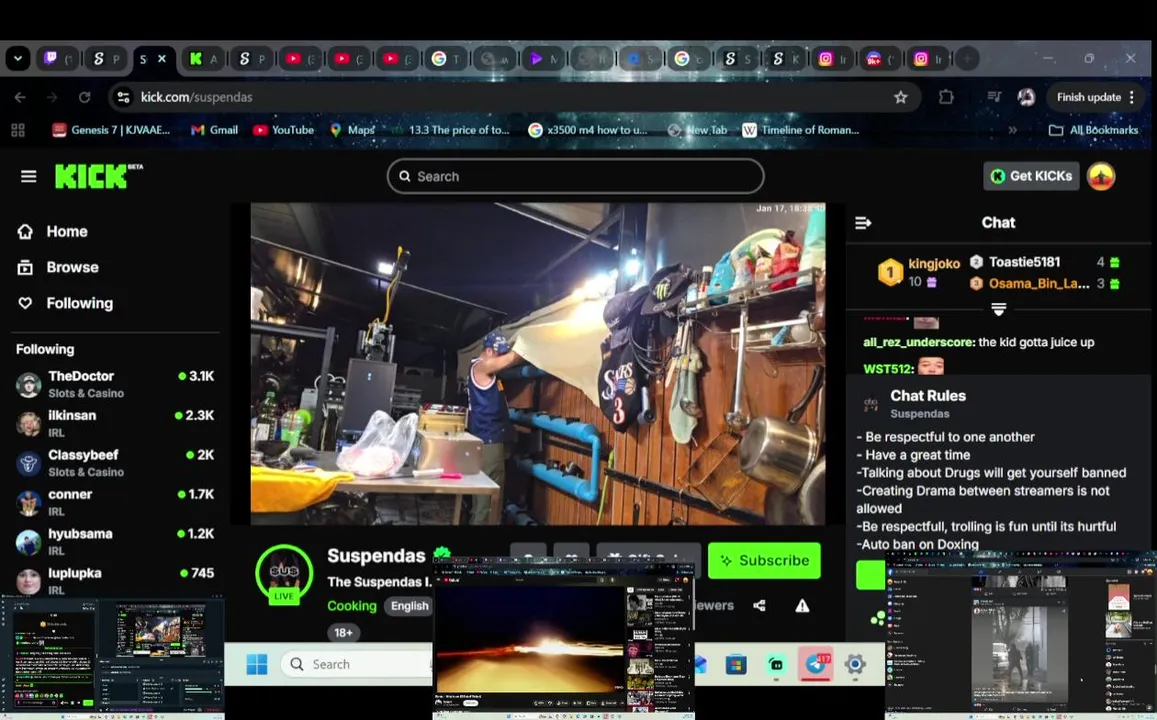Click the share stream icon
Viewport: 1157px width, 720px height.
(x=759, y=606)
